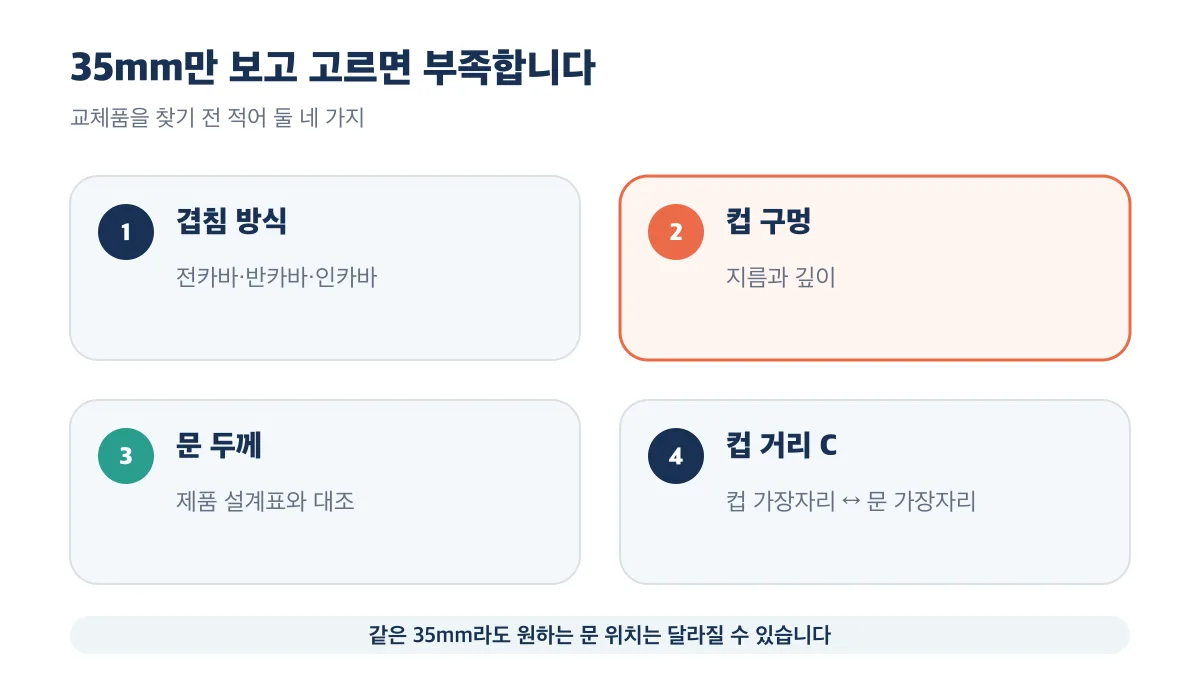Viewport: 1200px width, 675px height.
Task: Select the 컵 거리 C card heading
Action: point(781,446)
